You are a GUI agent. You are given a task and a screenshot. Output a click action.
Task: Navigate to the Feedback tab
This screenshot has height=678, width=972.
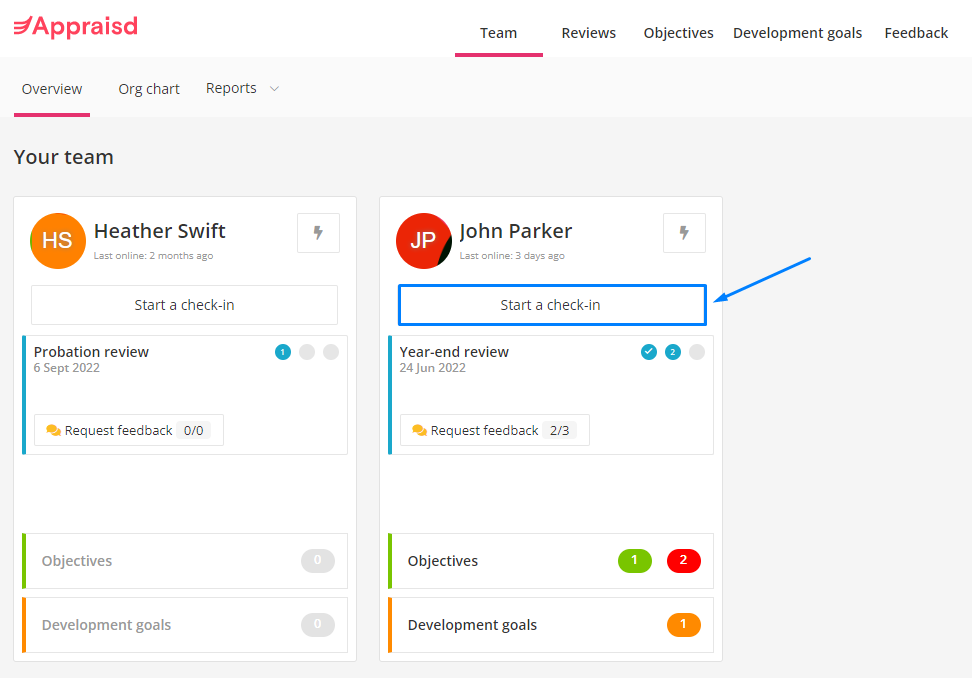point(916,33)
